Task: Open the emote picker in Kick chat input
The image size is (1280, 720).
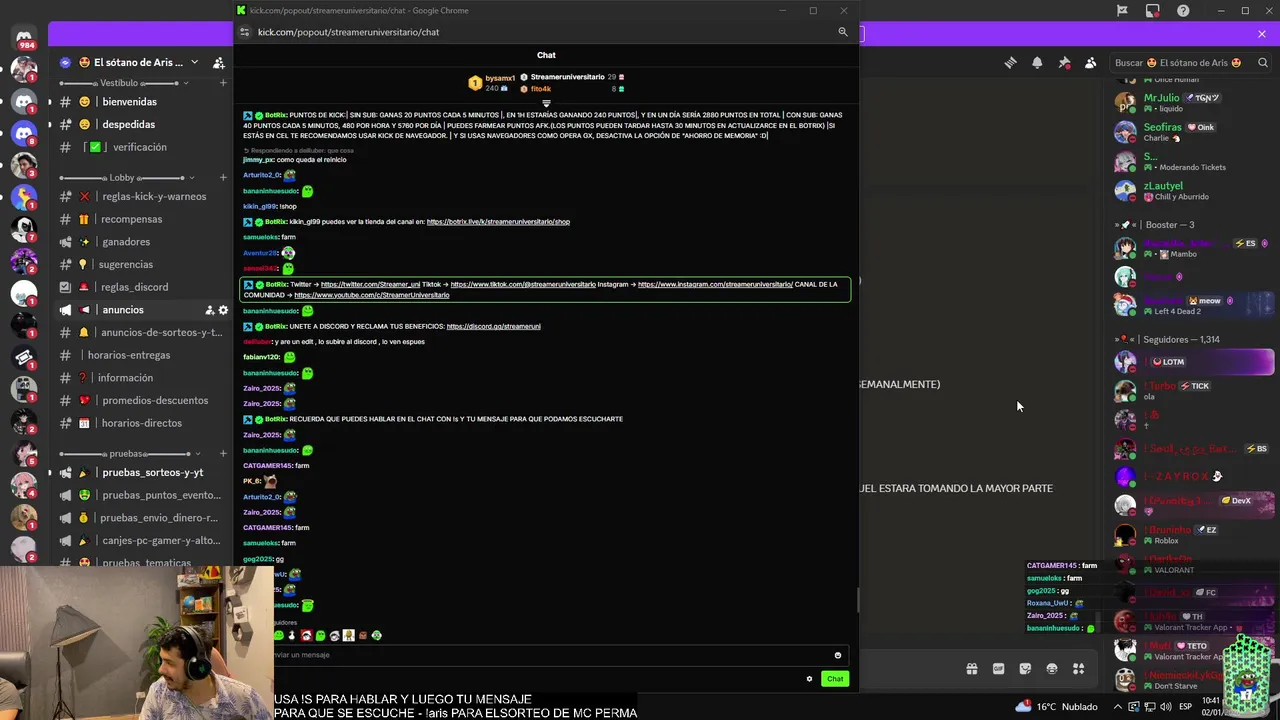Action: click(838, 655)
